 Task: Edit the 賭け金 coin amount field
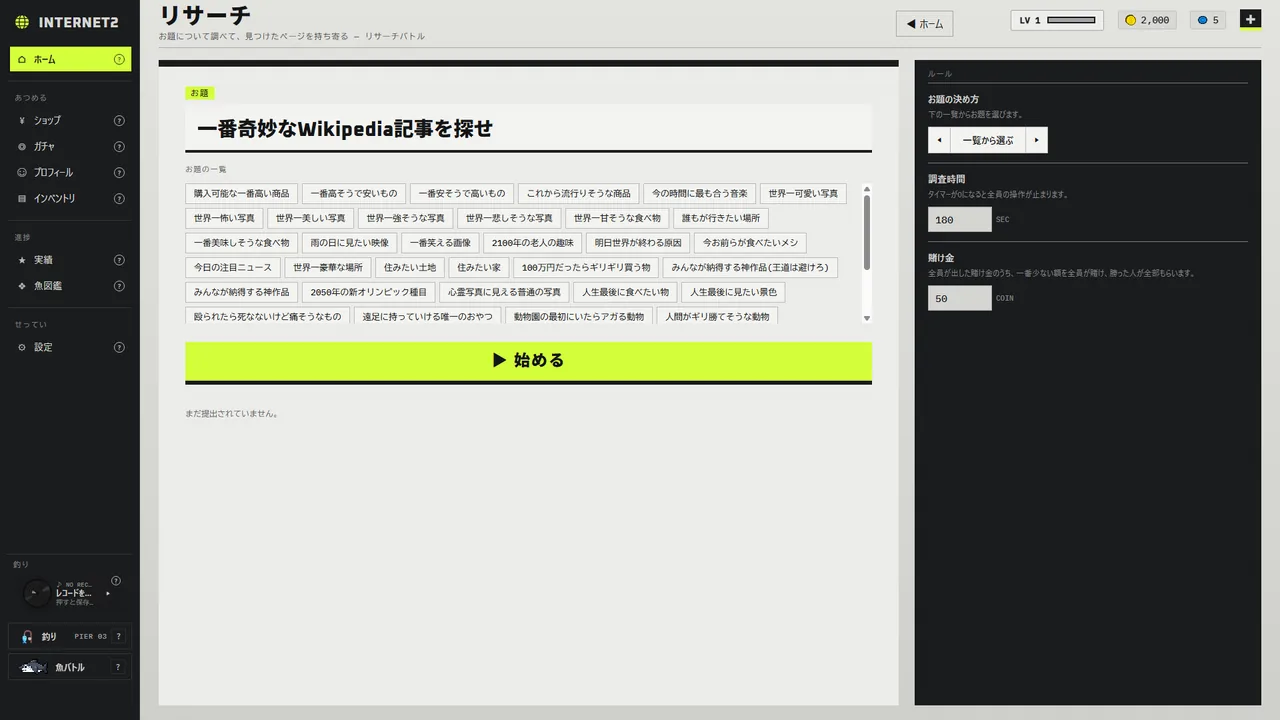[959, 298]
